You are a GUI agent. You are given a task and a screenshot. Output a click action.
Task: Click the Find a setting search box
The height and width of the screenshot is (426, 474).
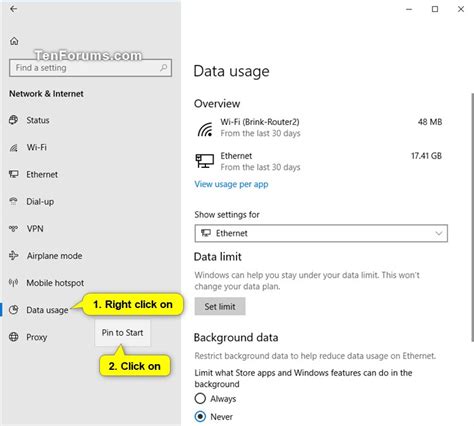point(90,68)
